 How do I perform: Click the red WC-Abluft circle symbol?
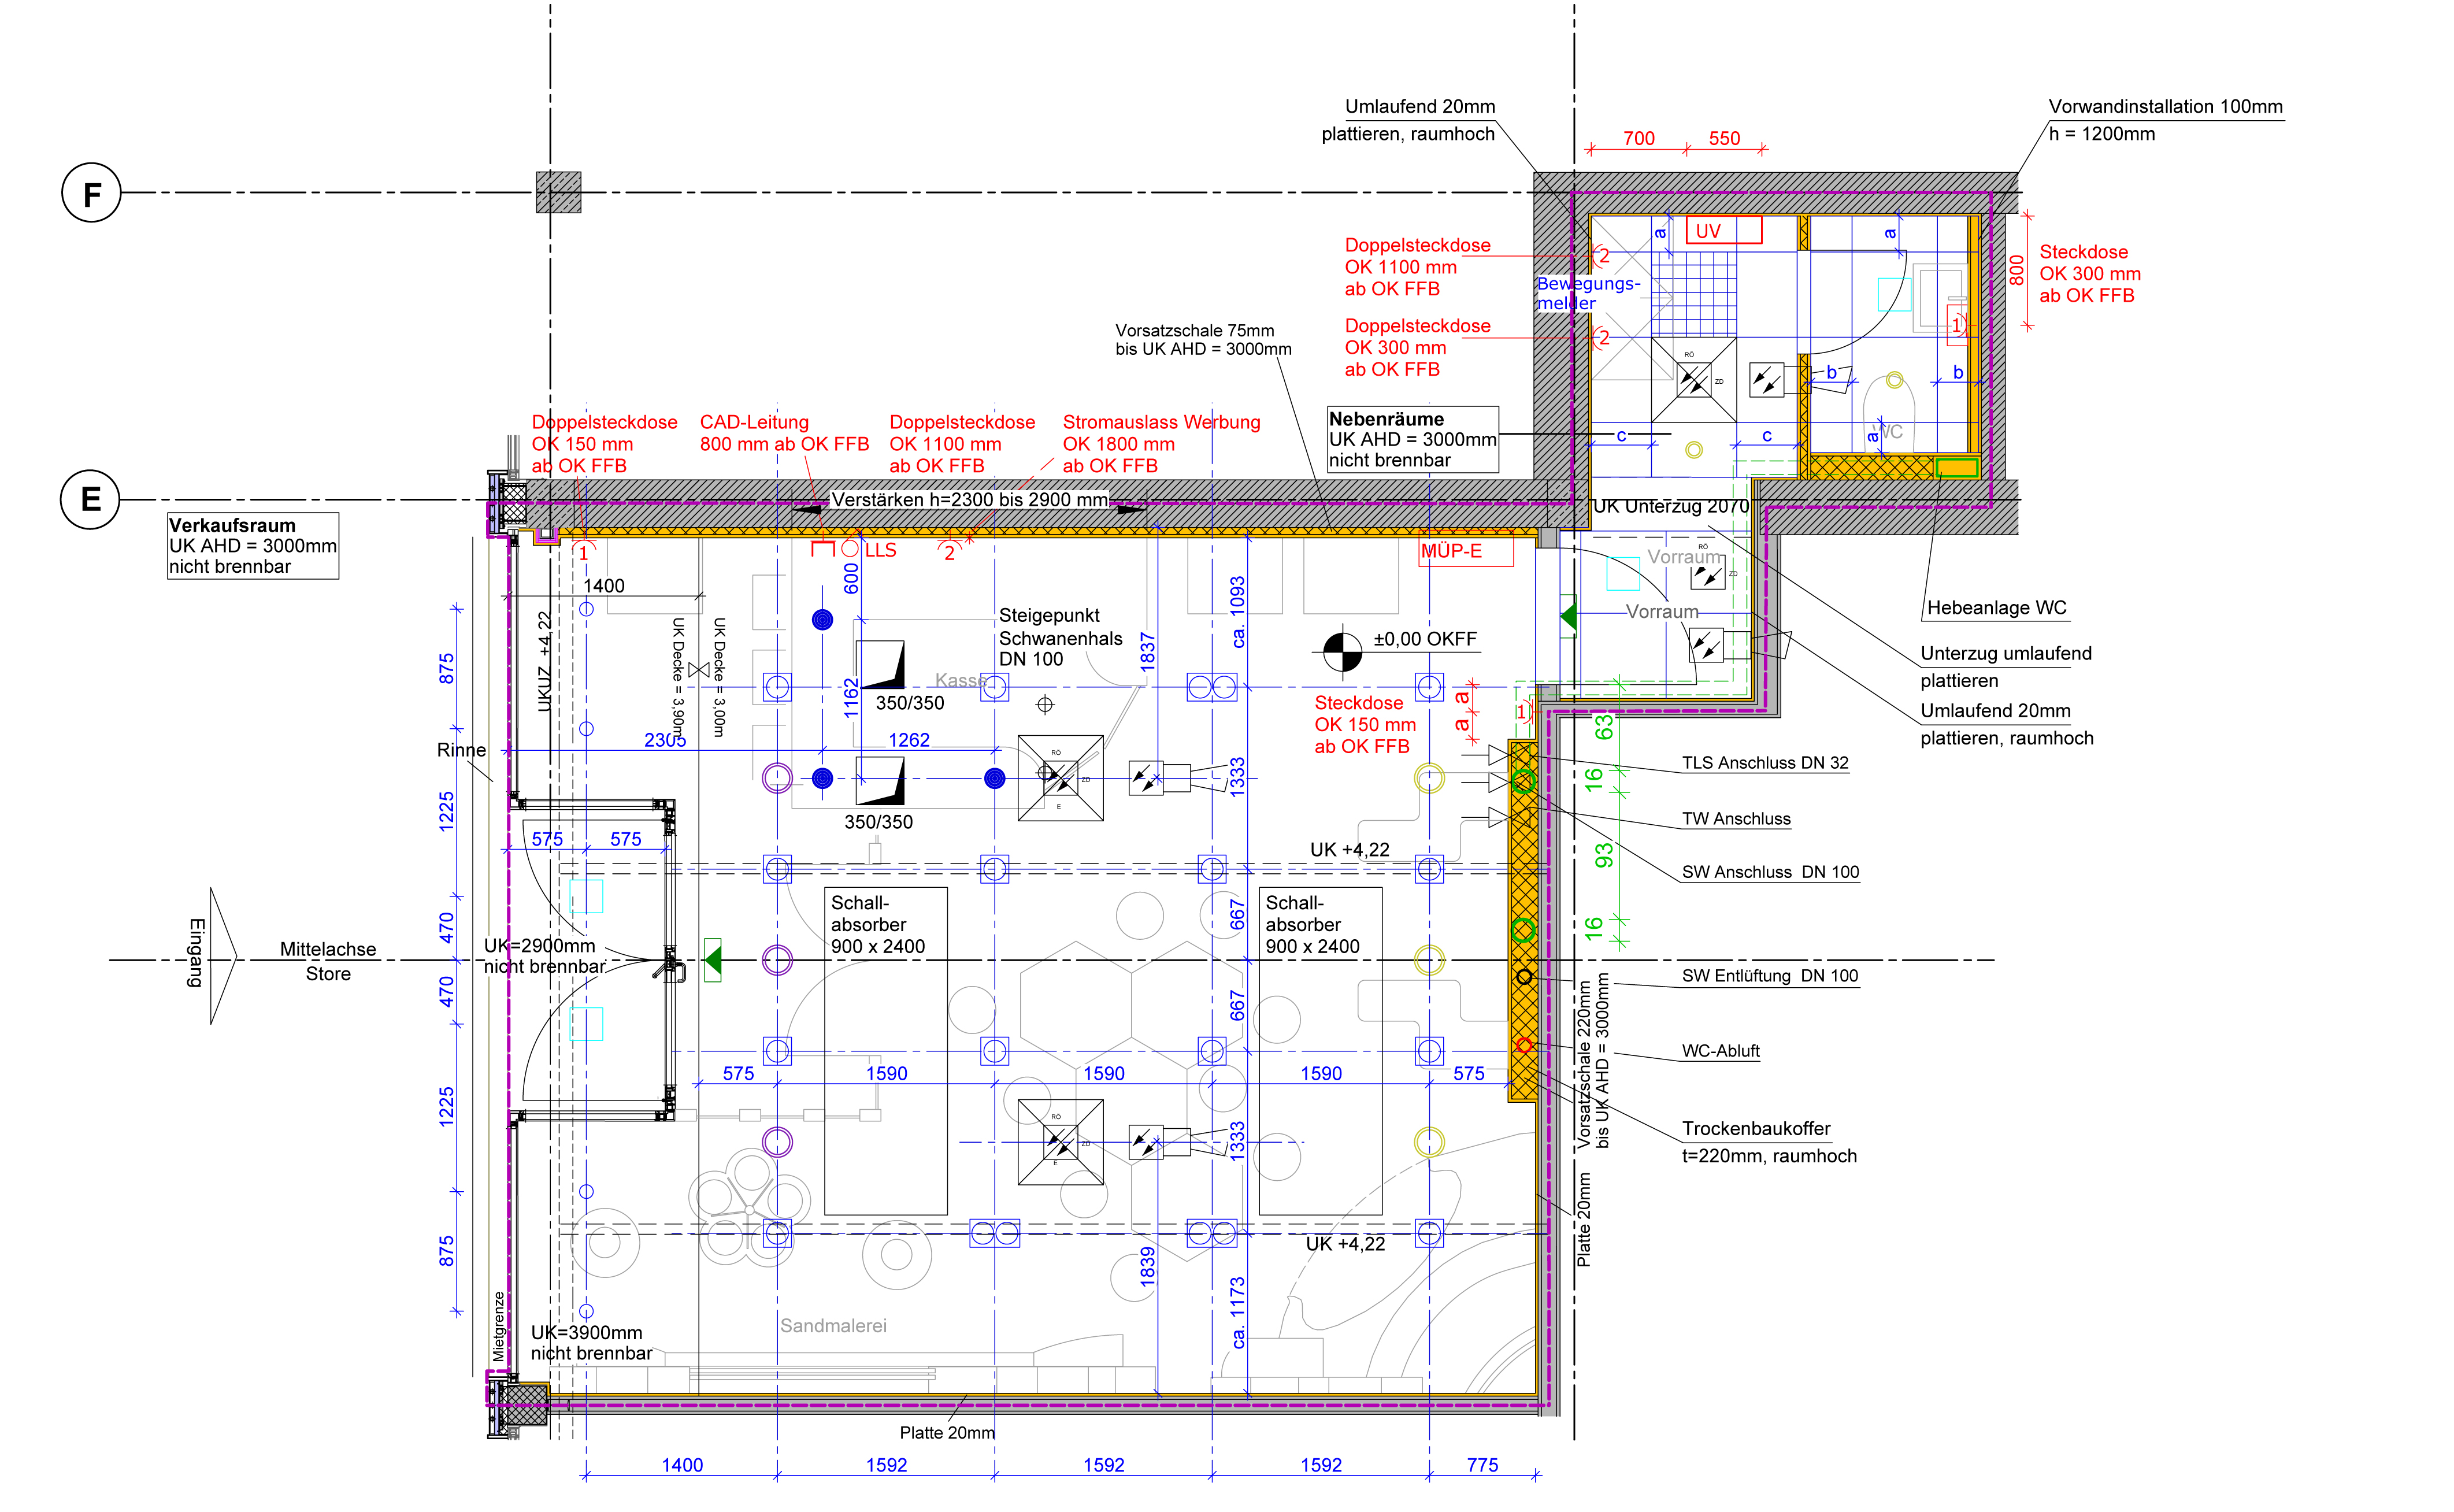coord(1523,1046)
